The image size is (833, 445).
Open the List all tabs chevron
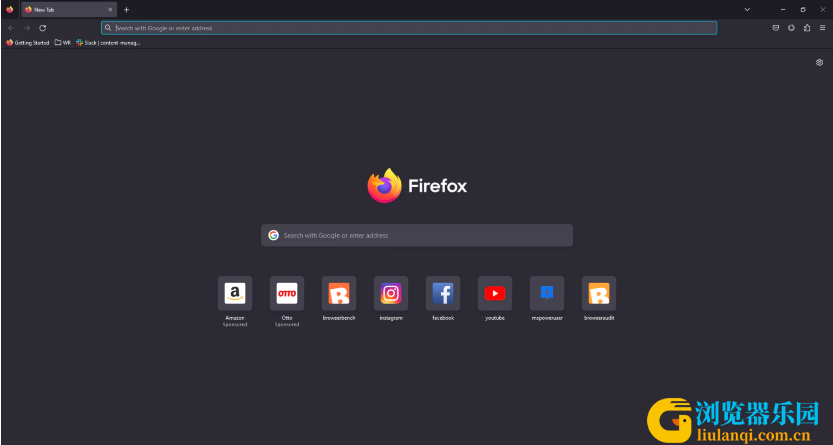tap(747, 10)
